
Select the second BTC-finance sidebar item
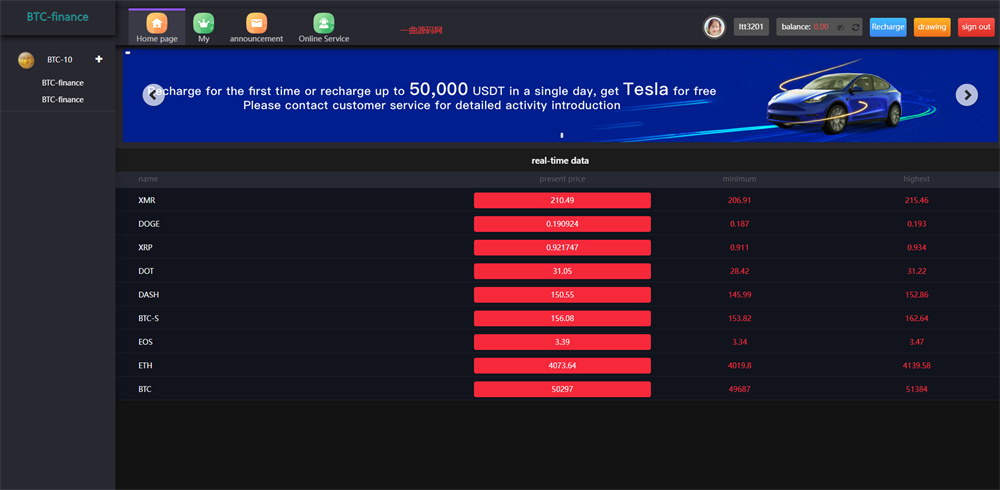[62, 100]
